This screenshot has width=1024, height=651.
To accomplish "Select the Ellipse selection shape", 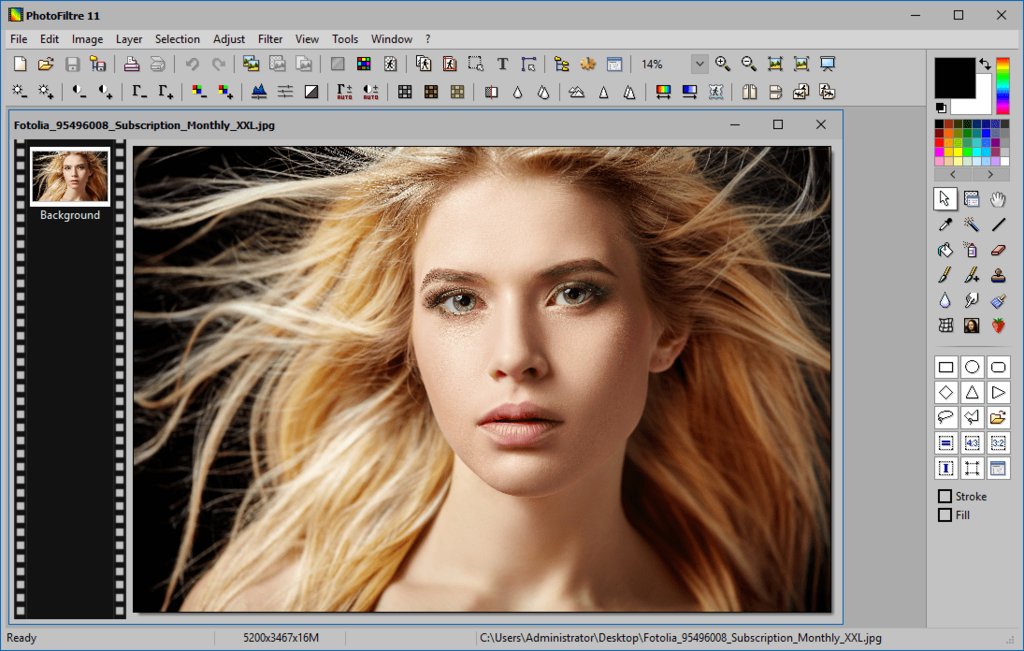I will click(971, 367).
